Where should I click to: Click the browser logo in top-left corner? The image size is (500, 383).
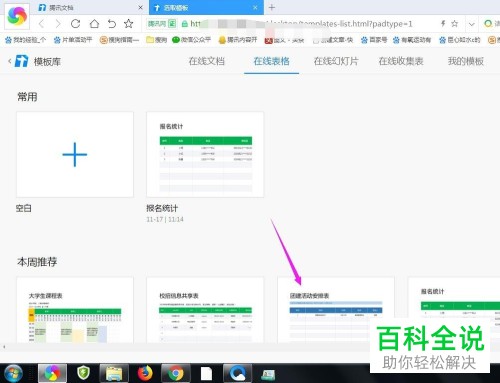(x=17, y=16)
